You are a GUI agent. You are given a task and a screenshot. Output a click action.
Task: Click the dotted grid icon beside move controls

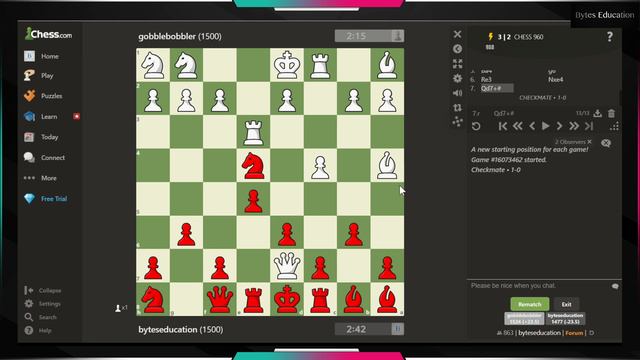(614, 127)
